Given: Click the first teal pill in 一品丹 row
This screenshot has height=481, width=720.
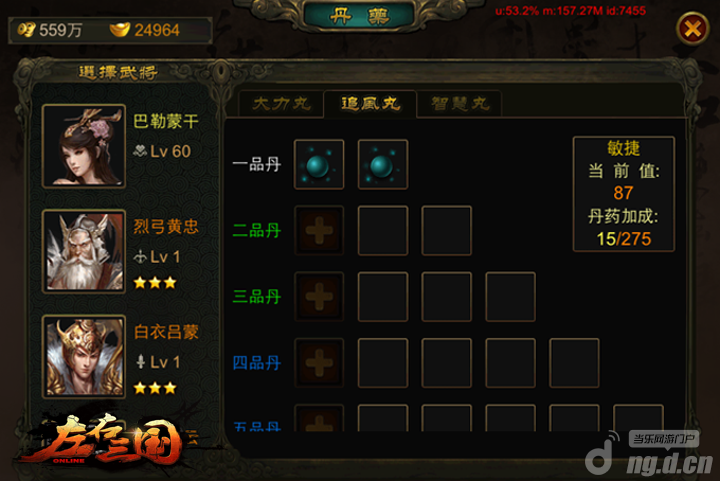Looking at the screenshot, I should (x=319, y=164).
